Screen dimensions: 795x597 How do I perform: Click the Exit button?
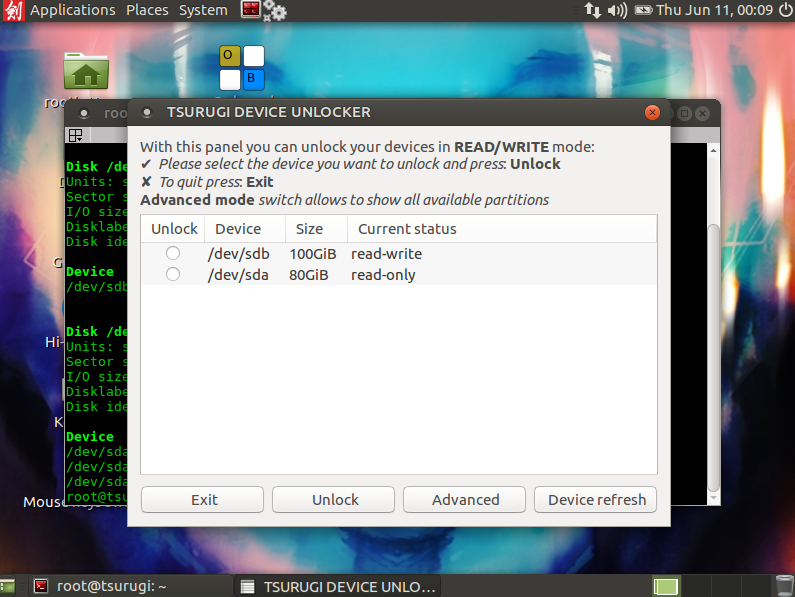202,500
